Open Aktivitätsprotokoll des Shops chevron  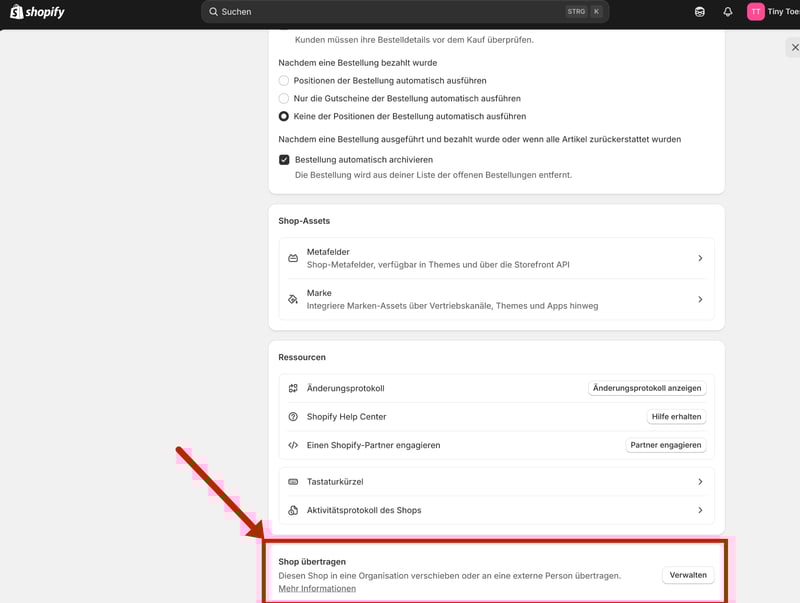[700, 510]
